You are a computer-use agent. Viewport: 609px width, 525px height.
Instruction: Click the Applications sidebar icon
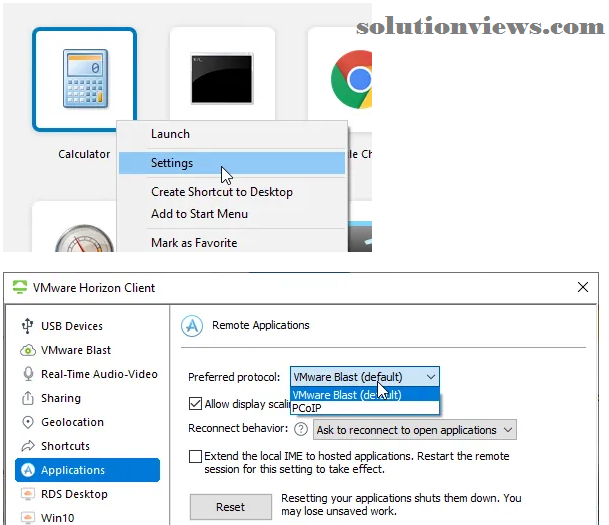28,470
